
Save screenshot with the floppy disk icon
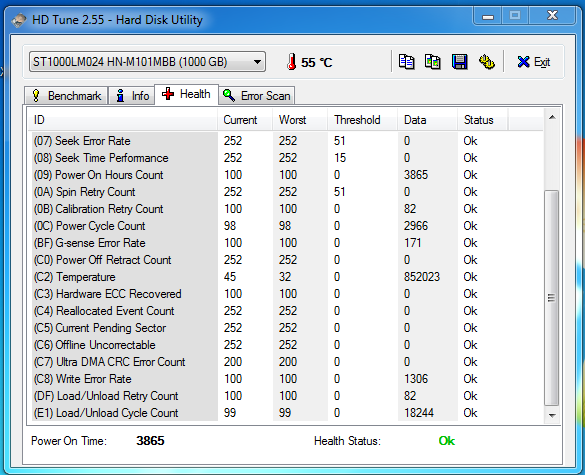point(460,62)
